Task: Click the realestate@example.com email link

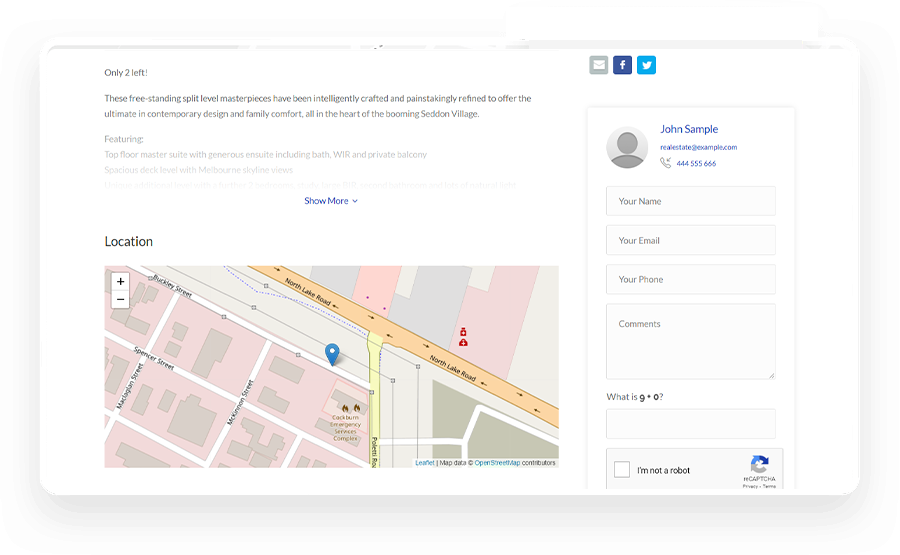Action: [x=698, y=147]
